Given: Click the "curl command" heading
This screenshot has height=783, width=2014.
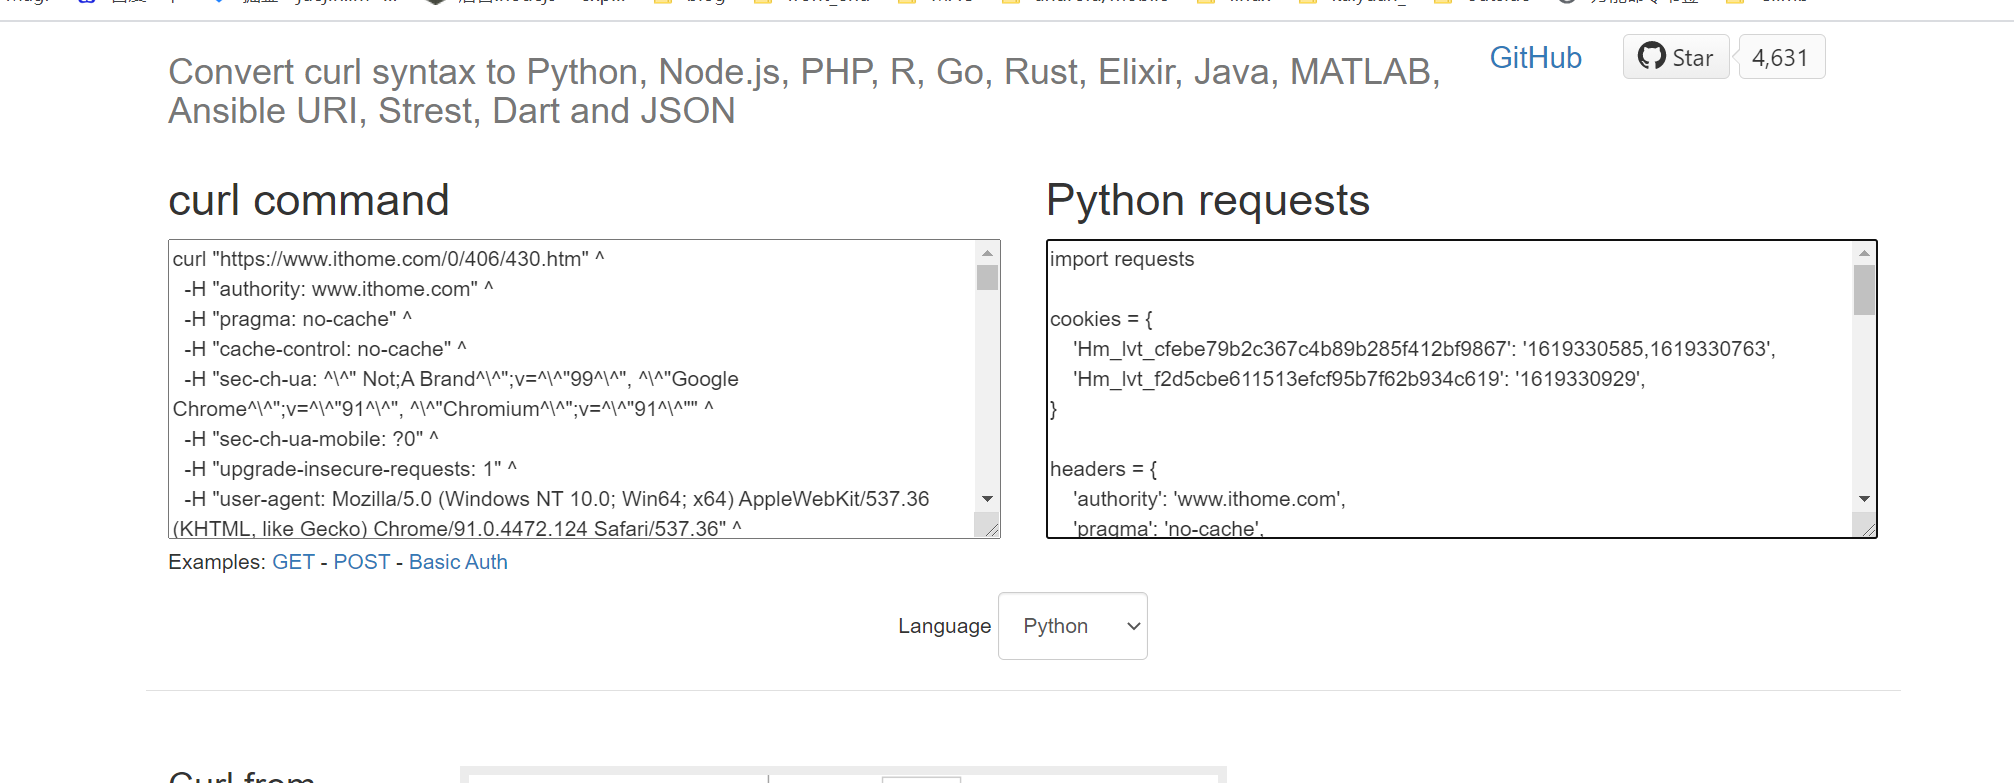Looking at the screenshot, I should click(309, 200).
